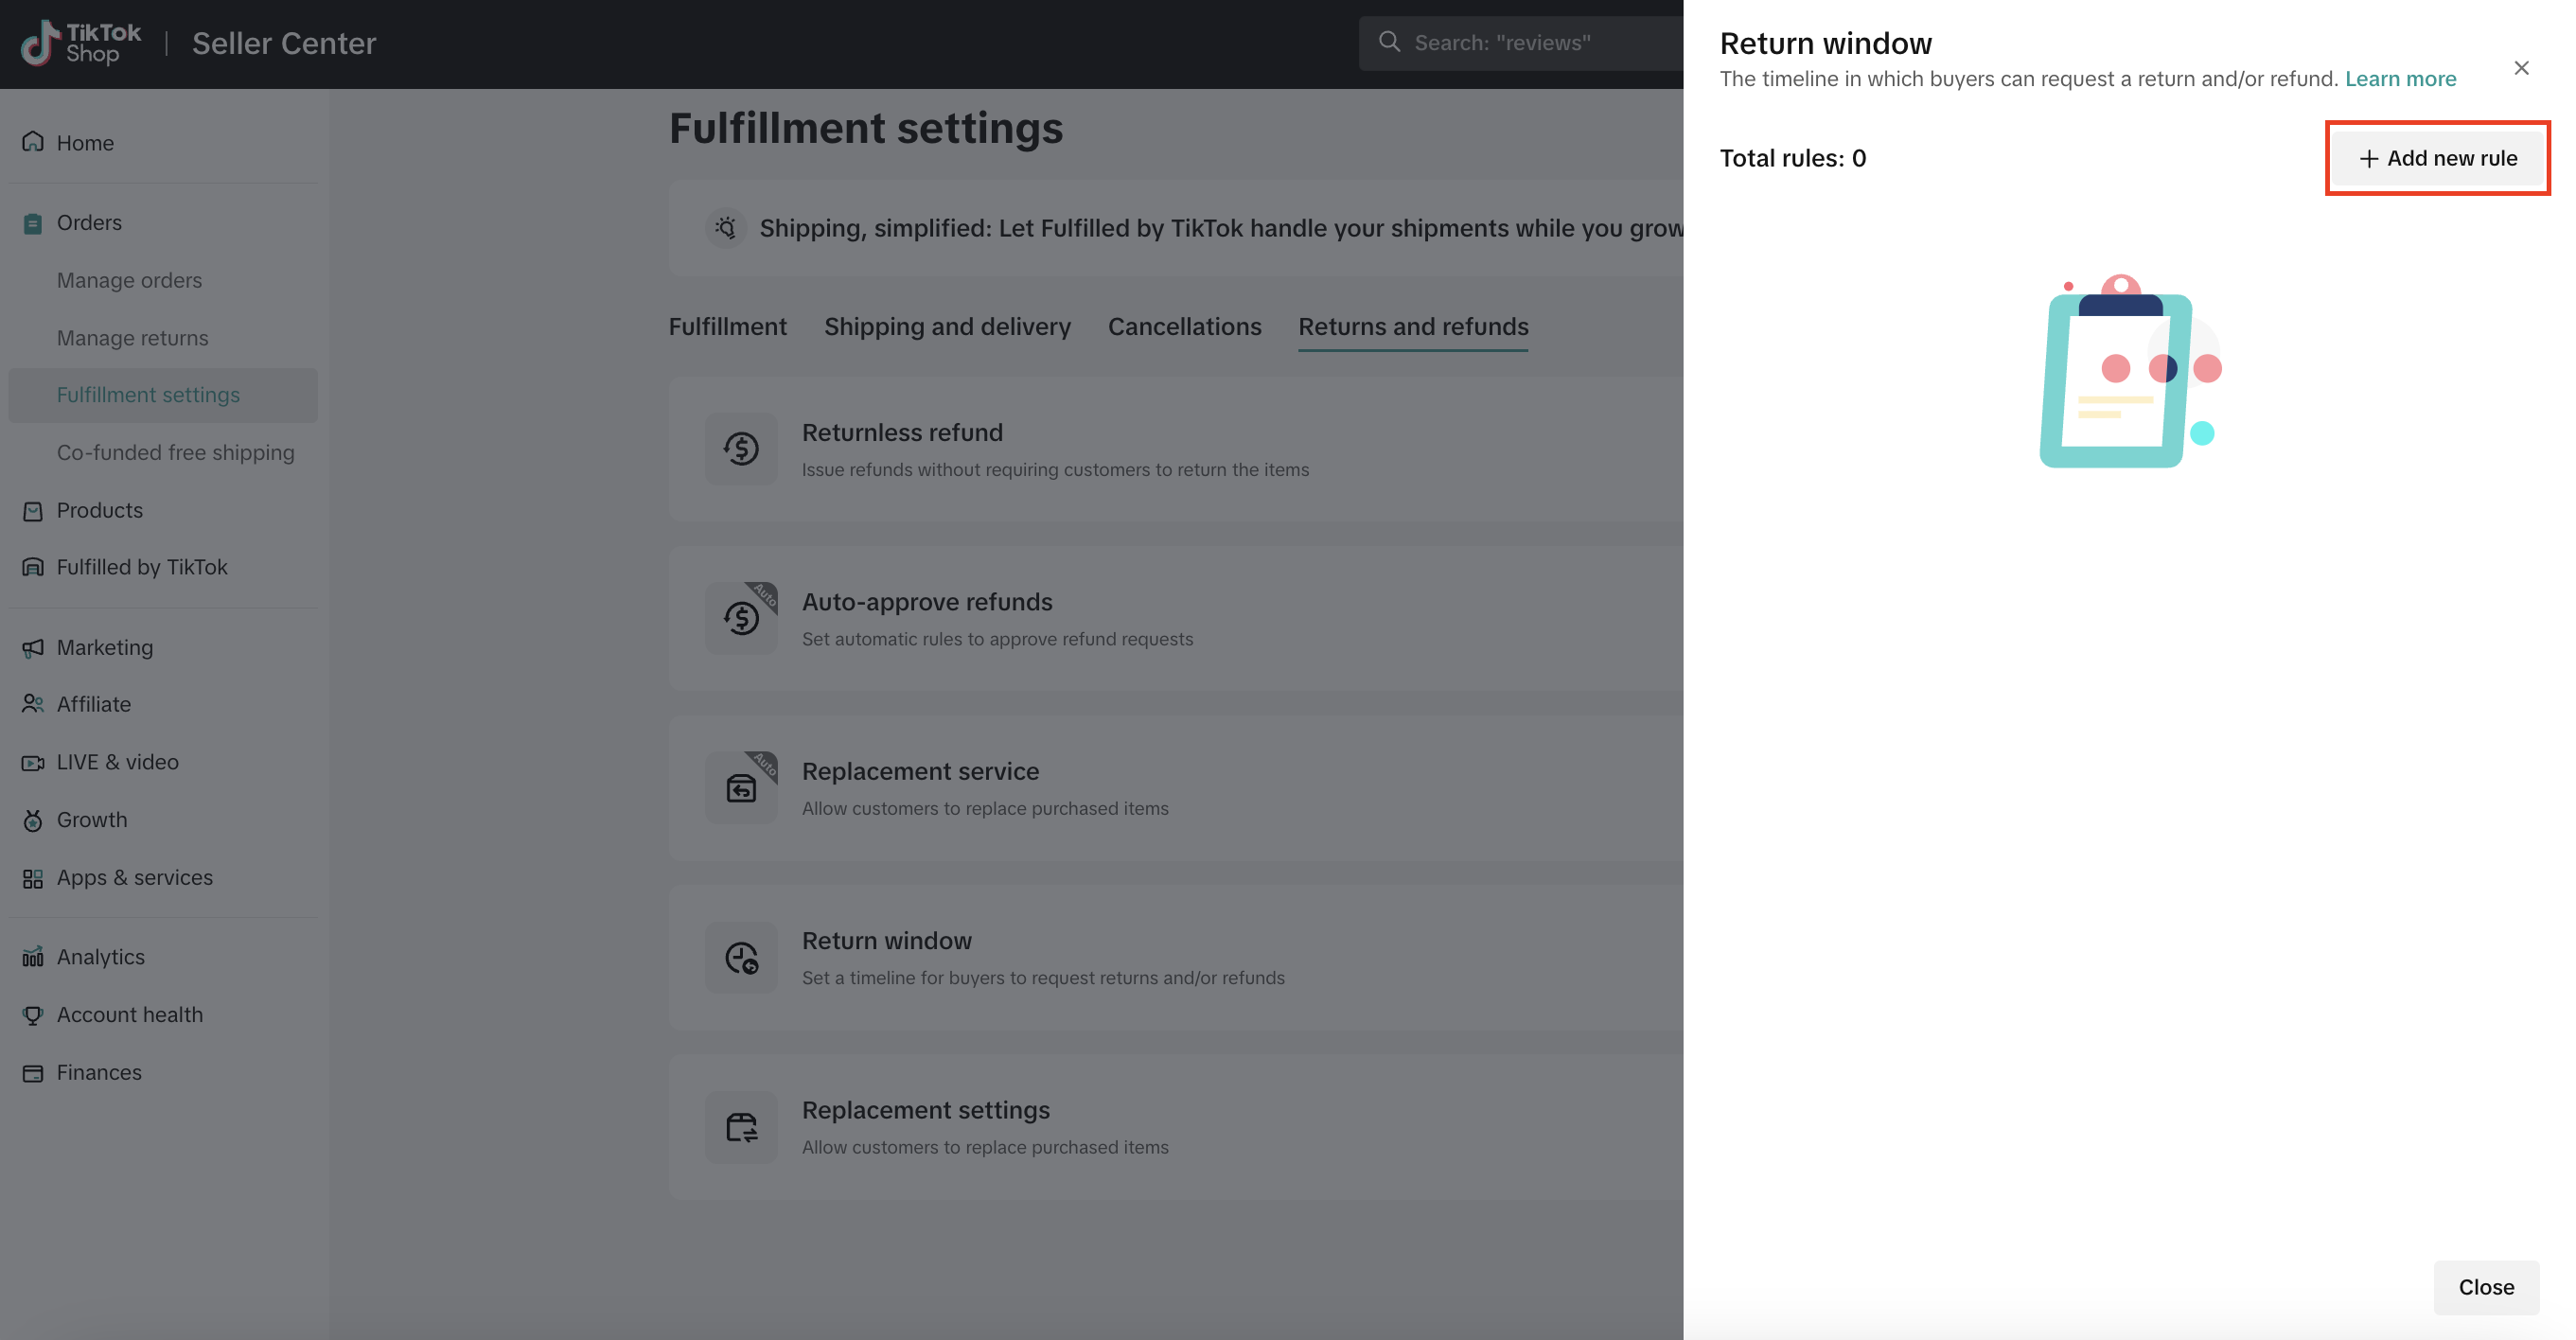Click the Products bag icon
This screenshot has height=1340, width=2576.
(33, 511)
